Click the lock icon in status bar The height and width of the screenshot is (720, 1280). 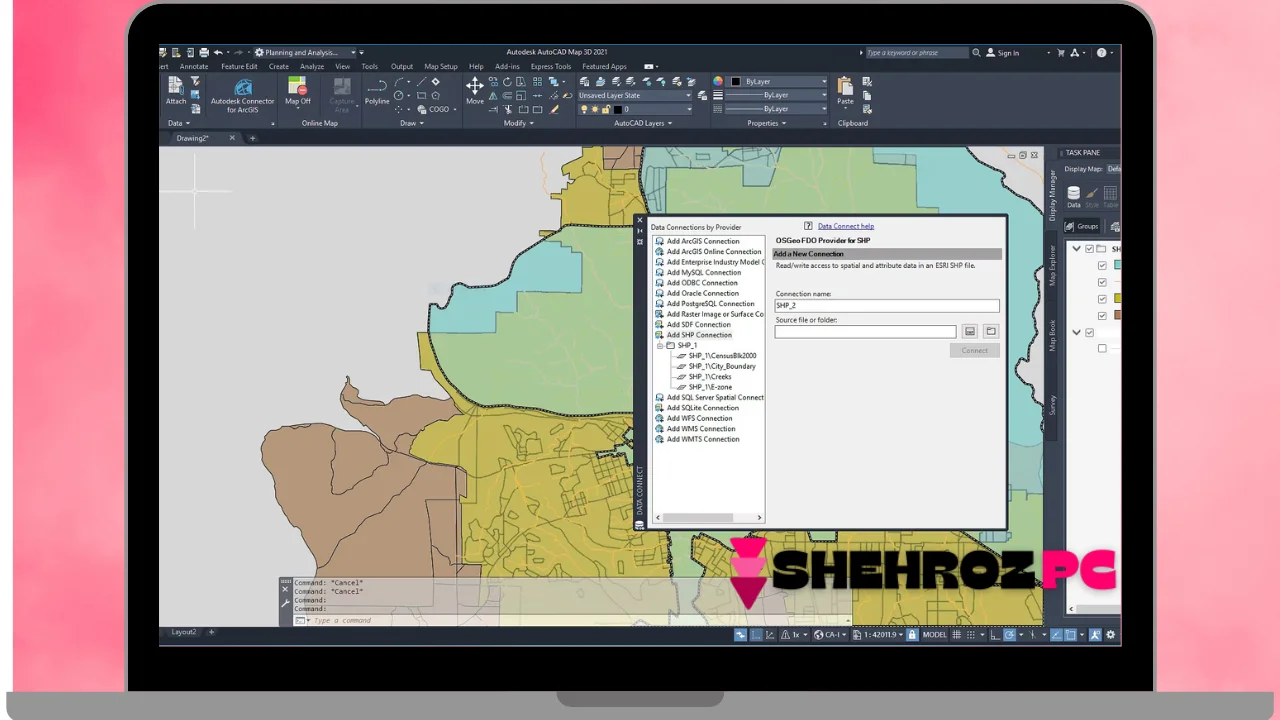coord(912,634)
